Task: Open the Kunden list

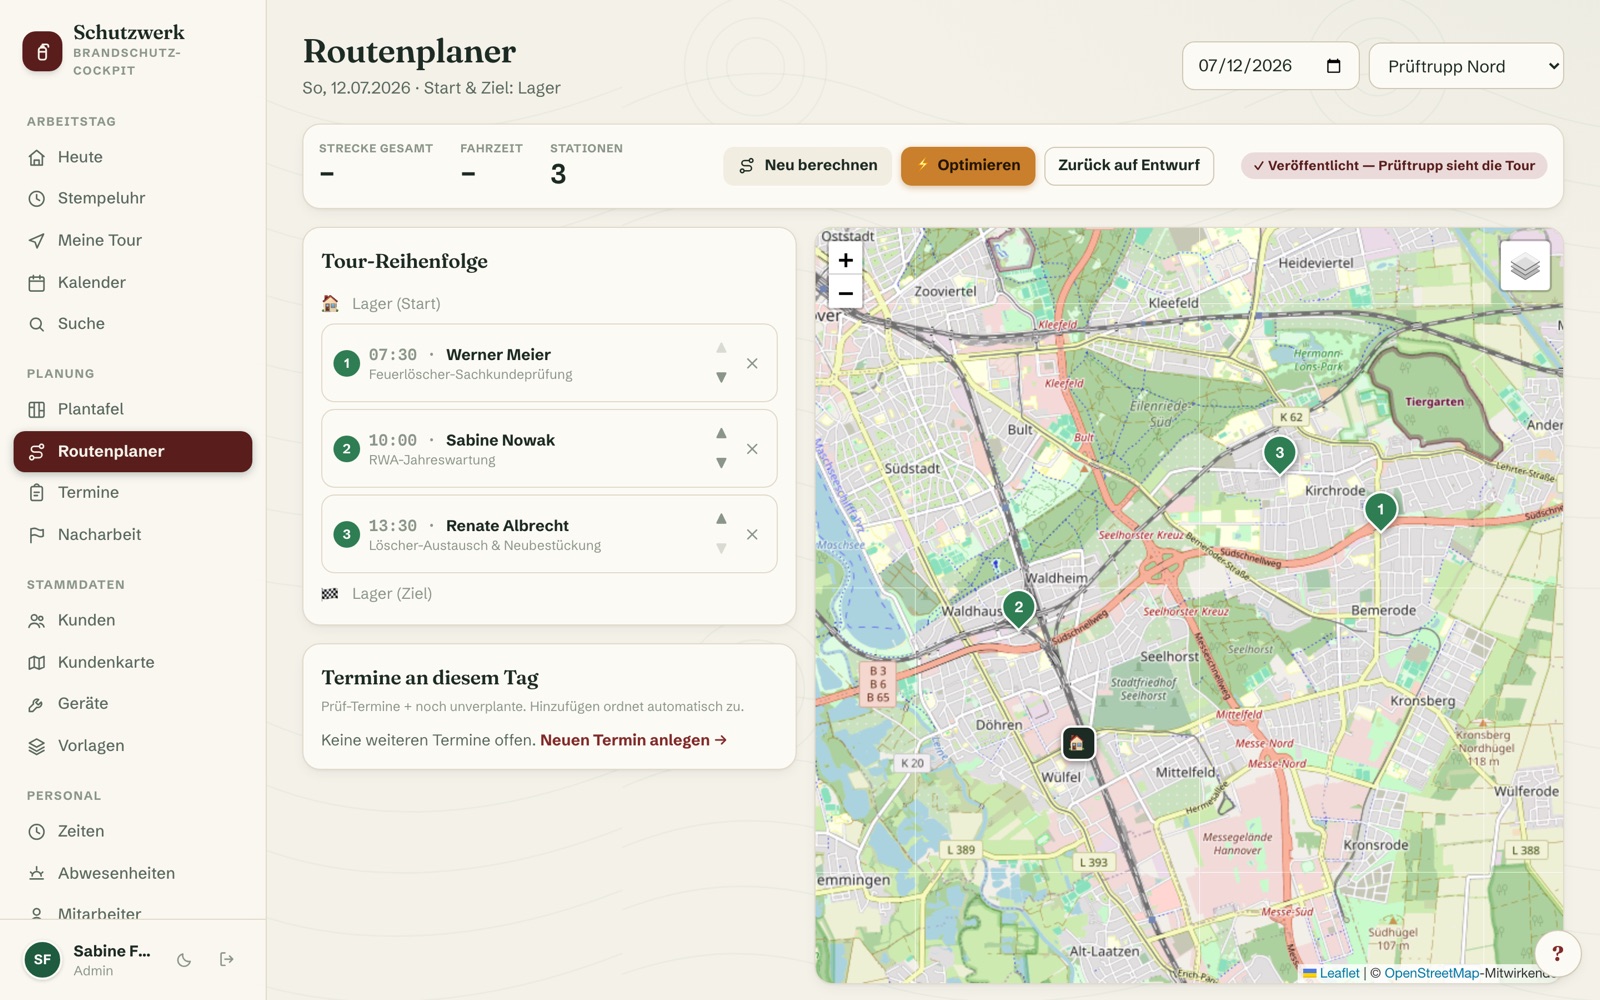Action: [133, 620]
